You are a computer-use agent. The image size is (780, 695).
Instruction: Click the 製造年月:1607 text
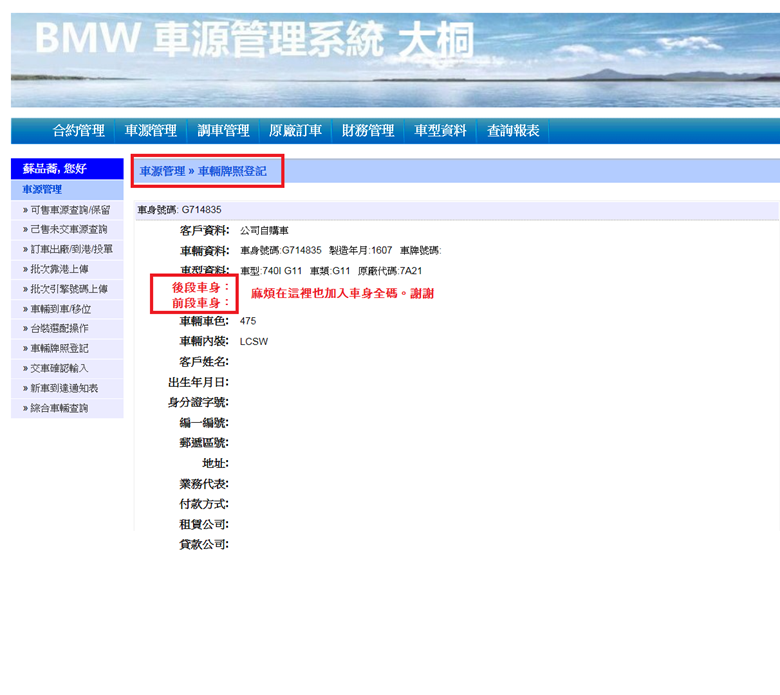tap(361, 250)
